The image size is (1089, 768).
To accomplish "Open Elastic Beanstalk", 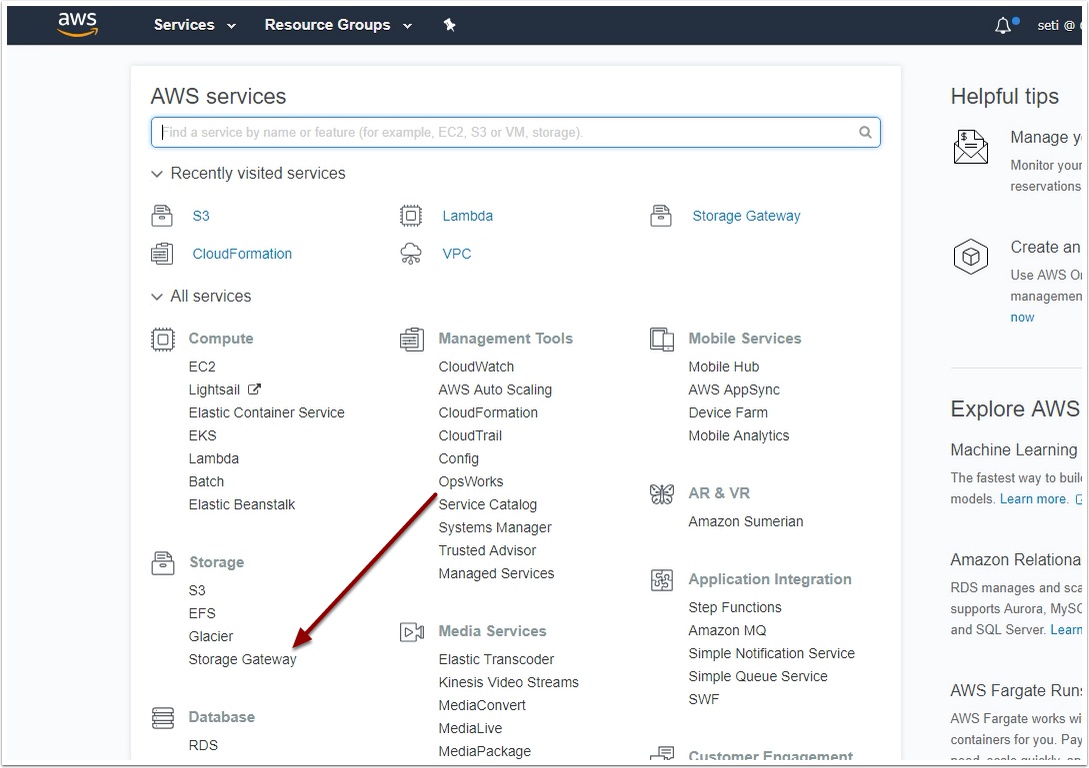I will (242, 504).
